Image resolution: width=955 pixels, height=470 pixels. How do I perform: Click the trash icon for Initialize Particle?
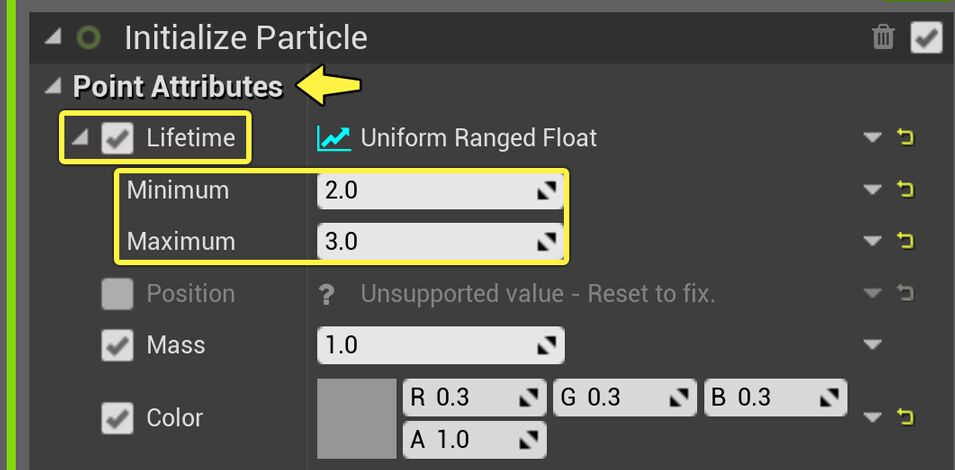point(883,38)
